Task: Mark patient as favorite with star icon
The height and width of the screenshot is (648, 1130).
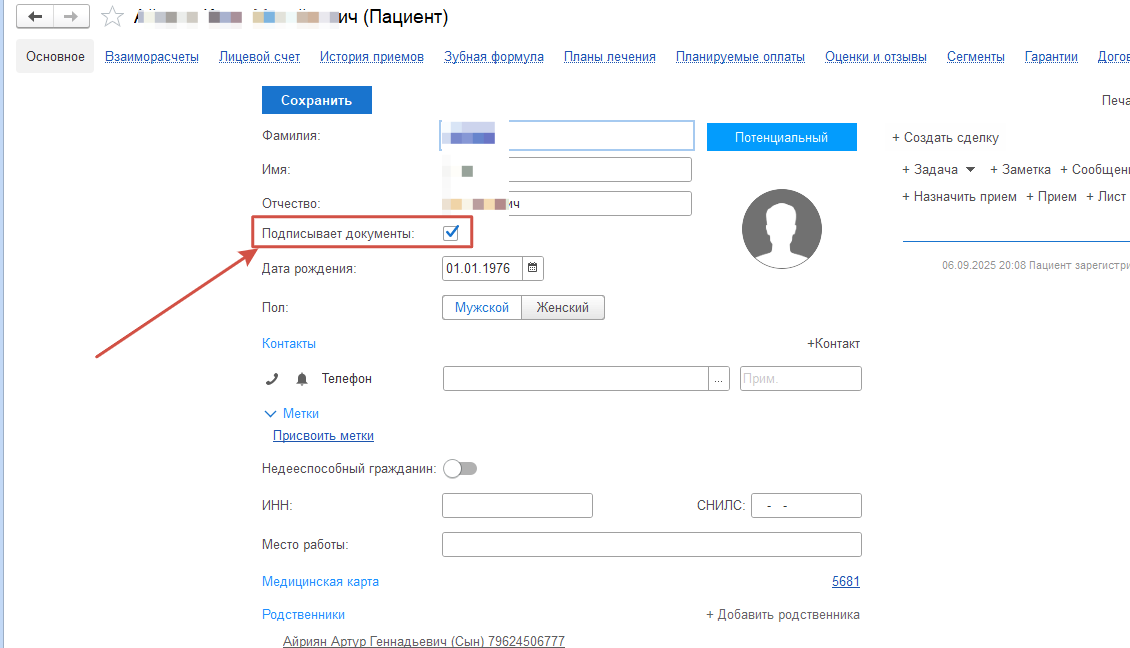Action: pos(112,17)
